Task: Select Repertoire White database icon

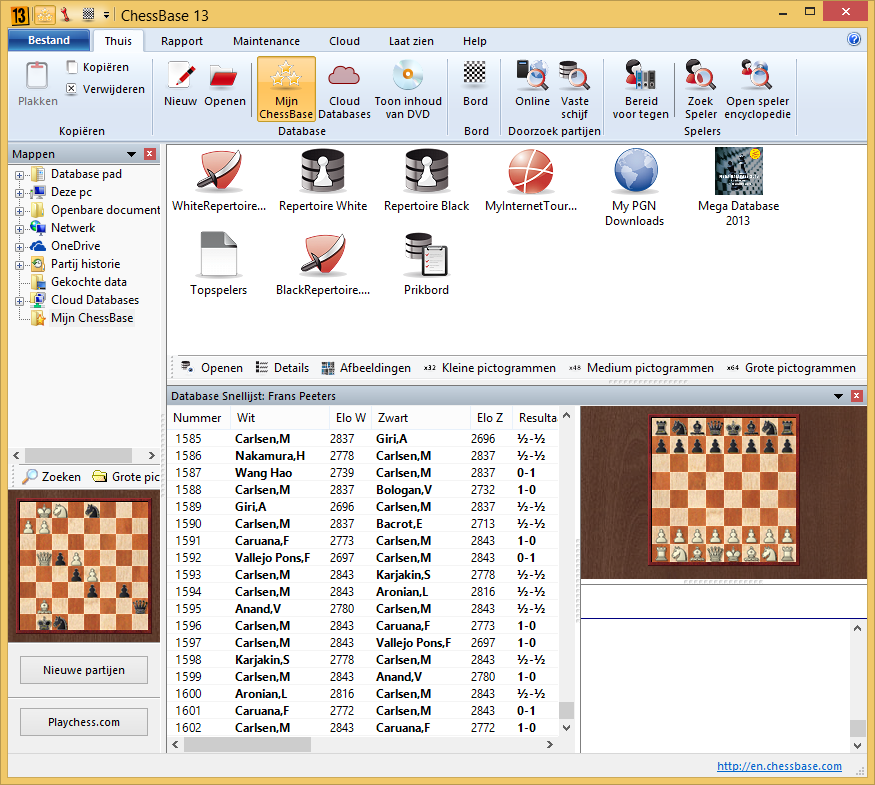Action: pos(323,171)
